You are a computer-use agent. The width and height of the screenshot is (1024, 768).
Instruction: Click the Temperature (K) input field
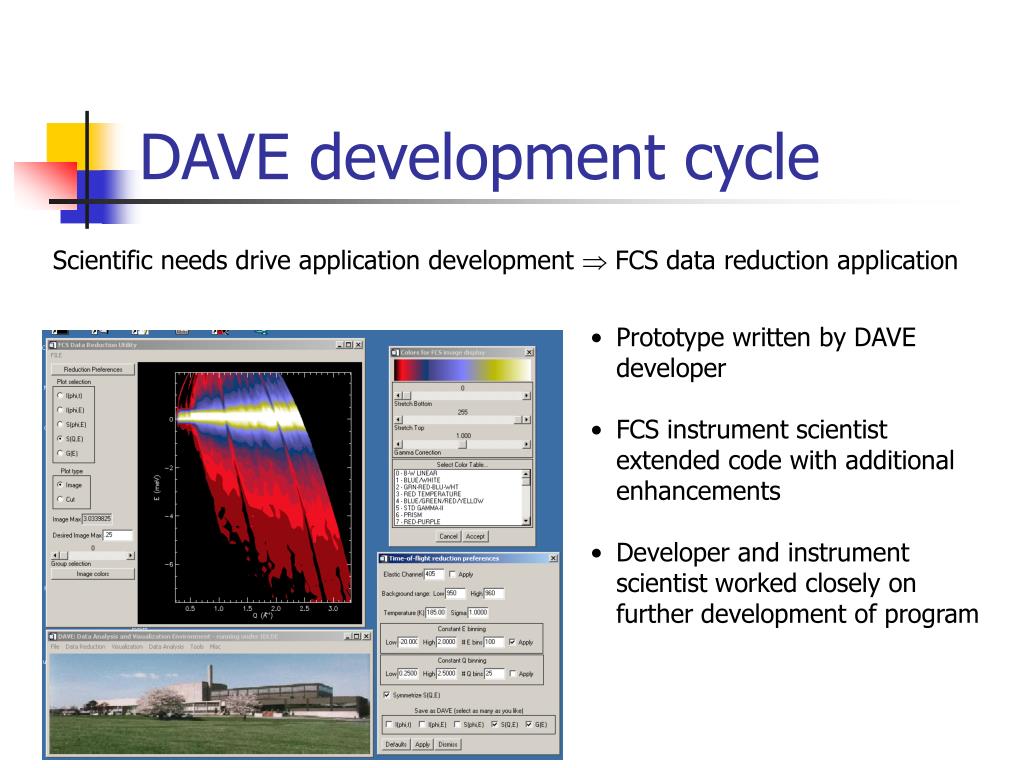click(436, 613)
